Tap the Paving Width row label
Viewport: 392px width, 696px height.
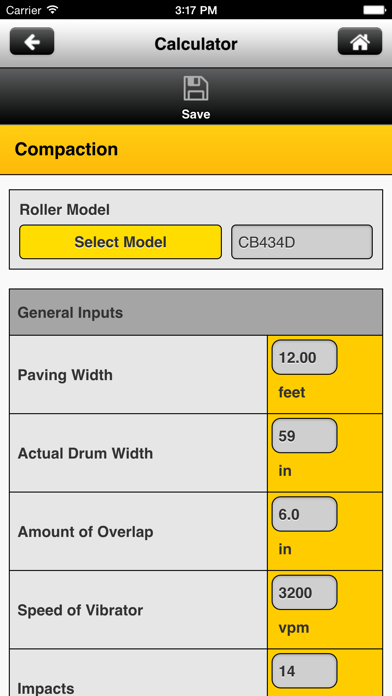(65, 375)
